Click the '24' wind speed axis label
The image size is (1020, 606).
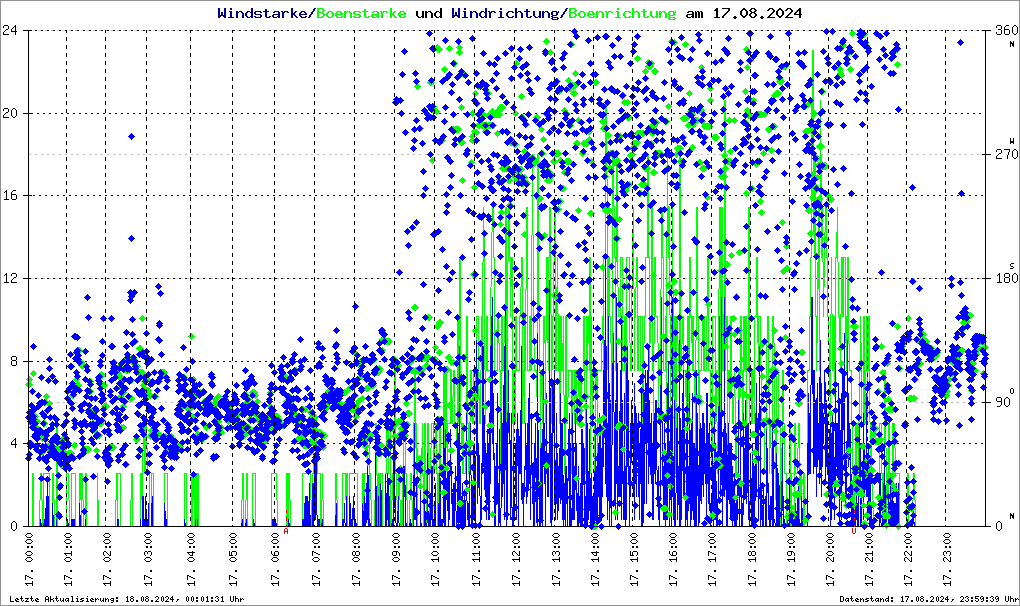(x=10, y=30)
